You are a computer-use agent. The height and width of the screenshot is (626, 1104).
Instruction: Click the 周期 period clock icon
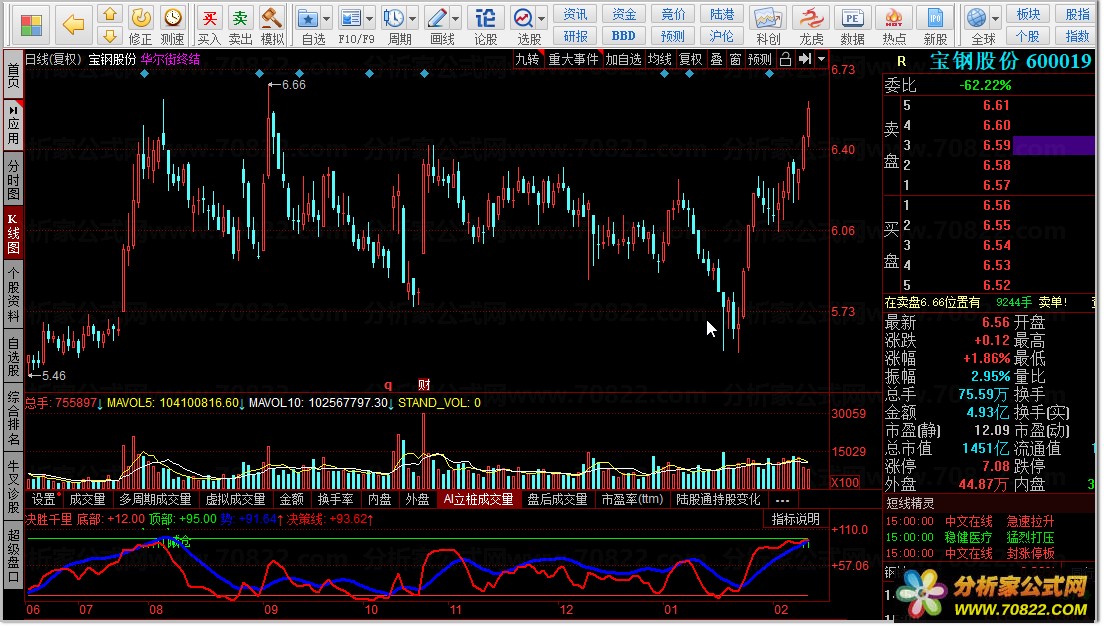[394, 18]
